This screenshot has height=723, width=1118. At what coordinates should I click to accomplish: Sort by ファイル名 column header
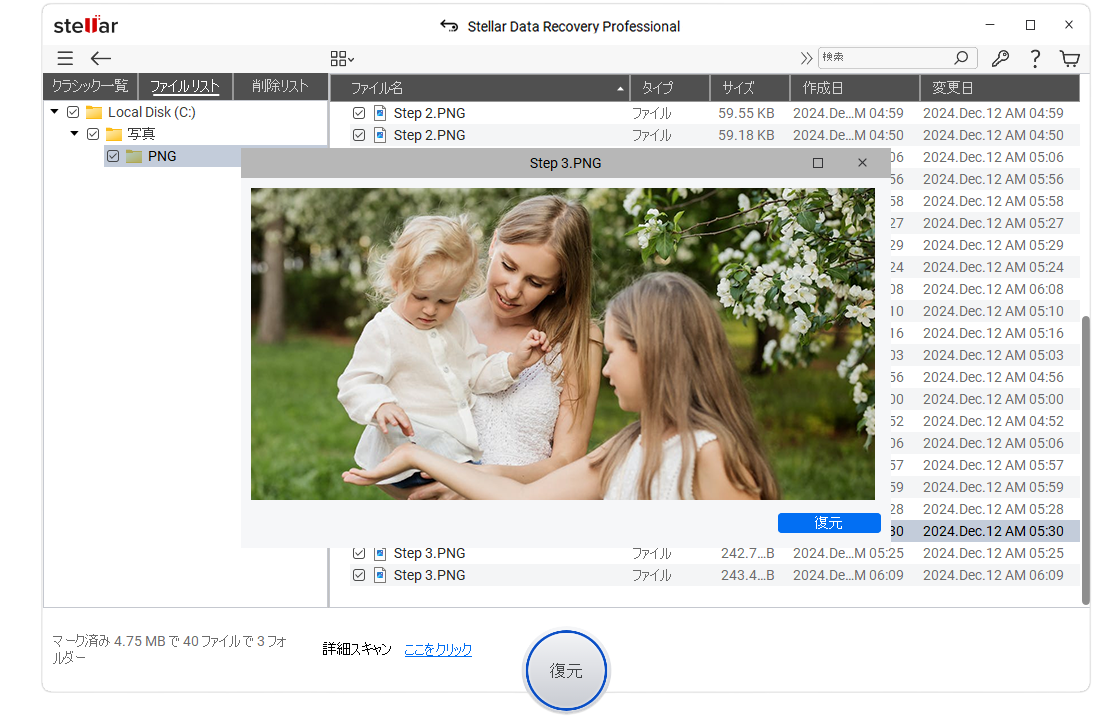click(x=480, y=88)
